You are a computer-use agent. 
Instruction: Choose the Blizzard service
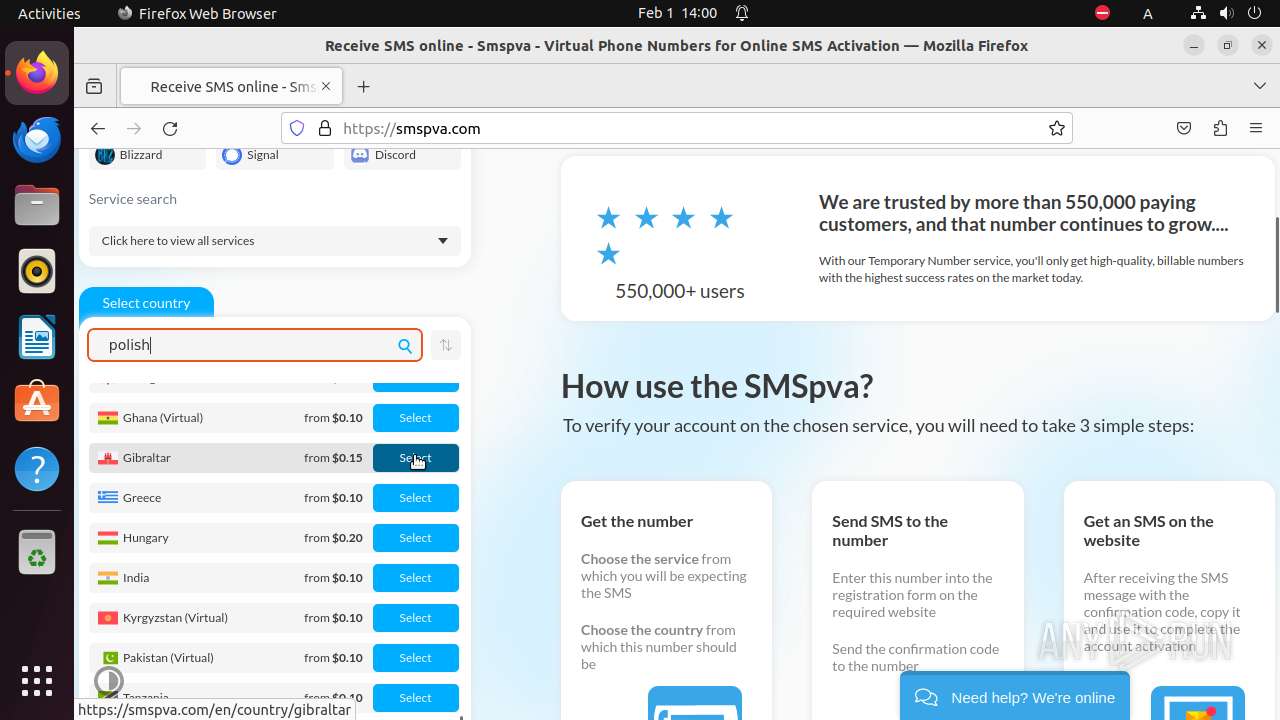(147, 155)
